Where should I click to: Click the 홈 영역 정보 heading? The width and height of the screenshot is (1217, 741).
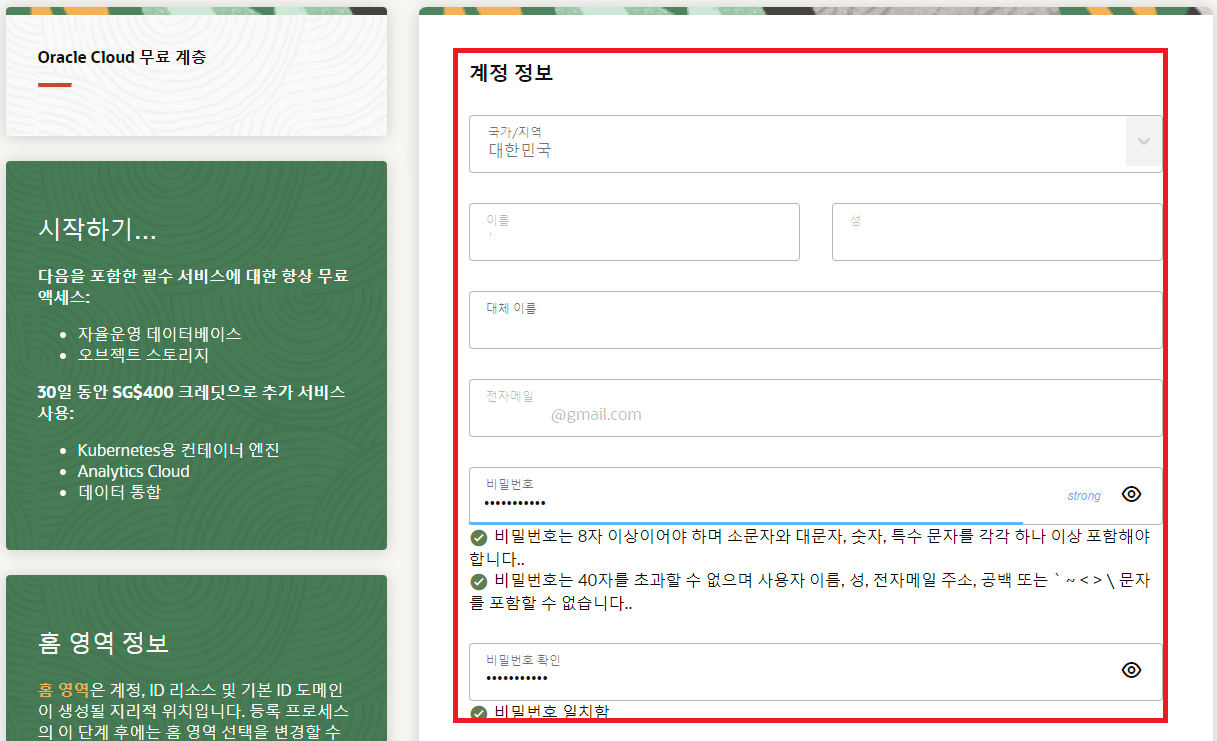pyautogui.click(x=103, y=642)
